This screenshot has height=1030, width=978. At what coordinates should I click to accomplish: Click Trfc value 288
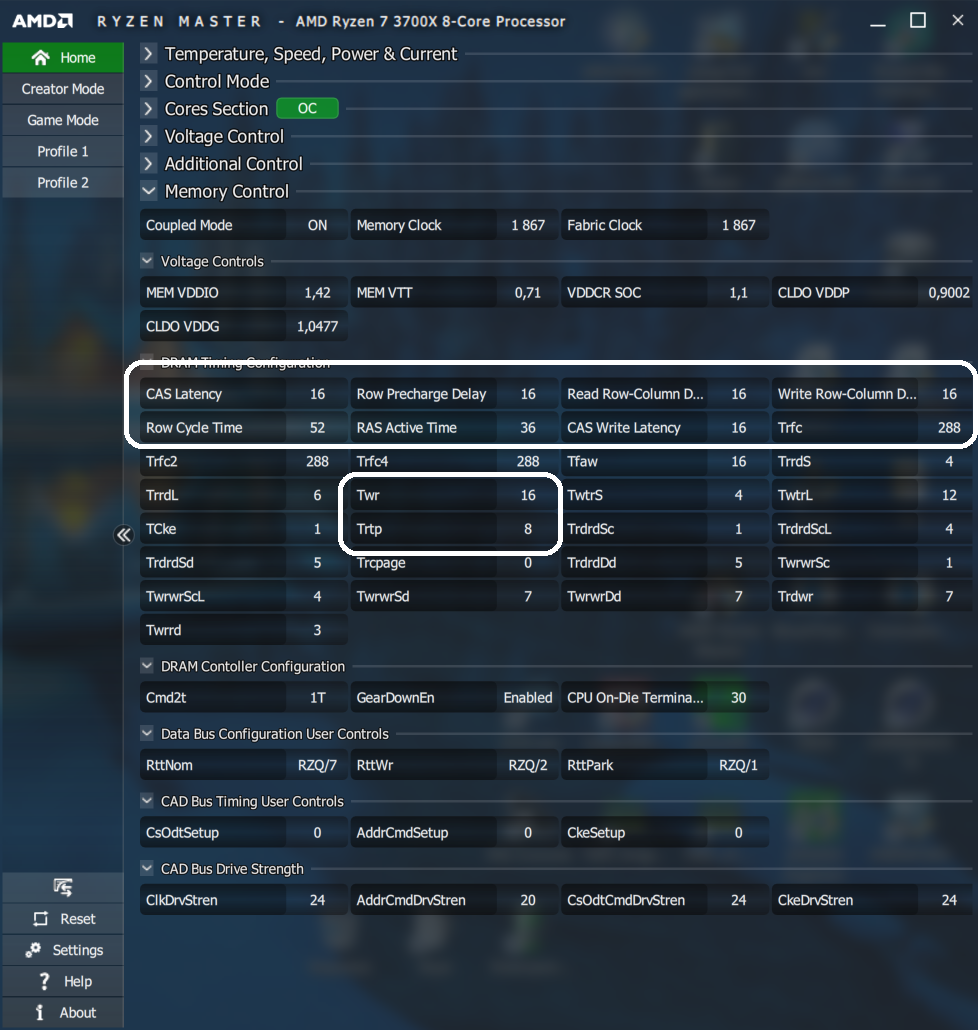(x=948, y=428)
